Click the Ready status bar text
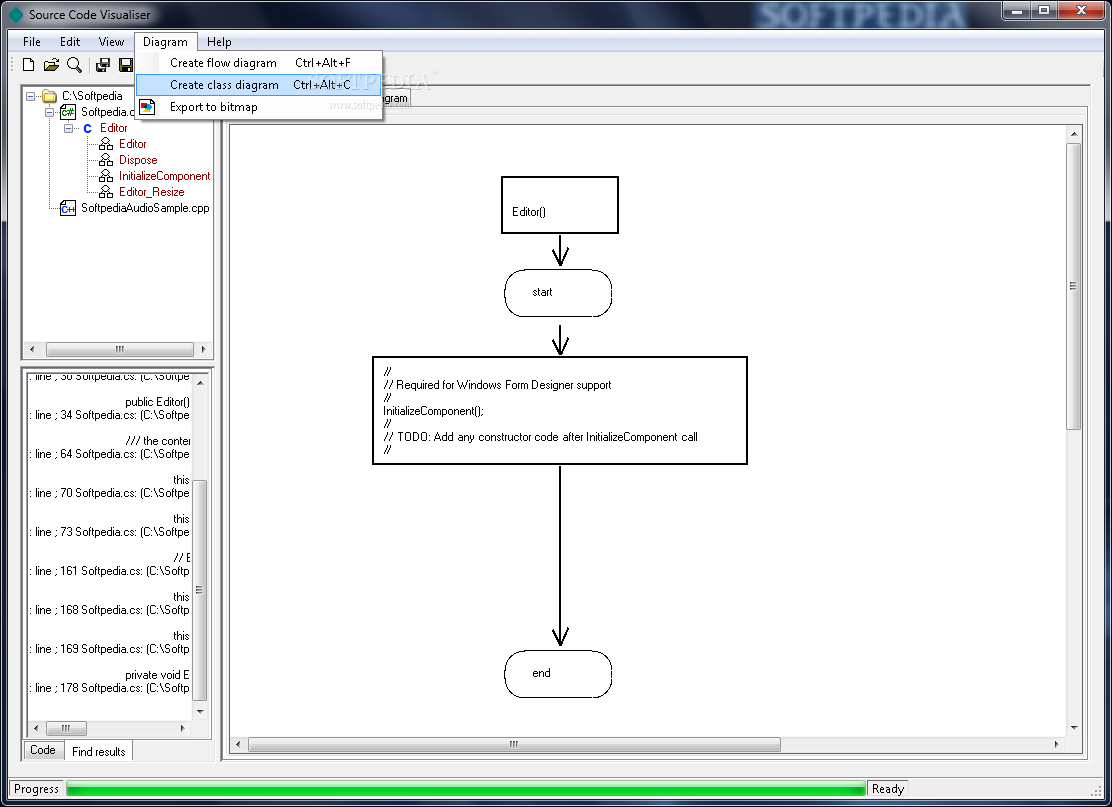This screenshot has height=807, width=1112. click(888, 789)
